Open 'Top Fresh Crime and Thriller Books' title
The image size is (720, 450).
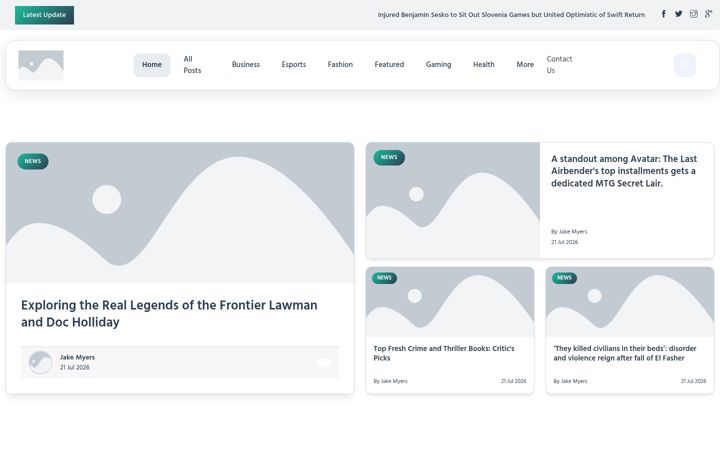444,353
